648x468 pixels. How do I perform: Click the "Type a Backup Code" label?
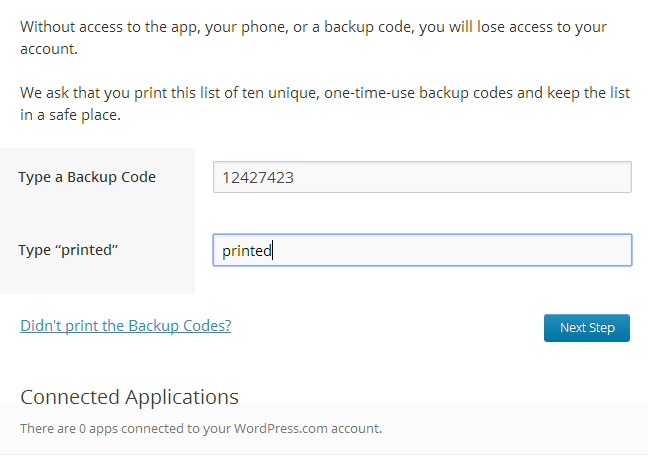87,177
